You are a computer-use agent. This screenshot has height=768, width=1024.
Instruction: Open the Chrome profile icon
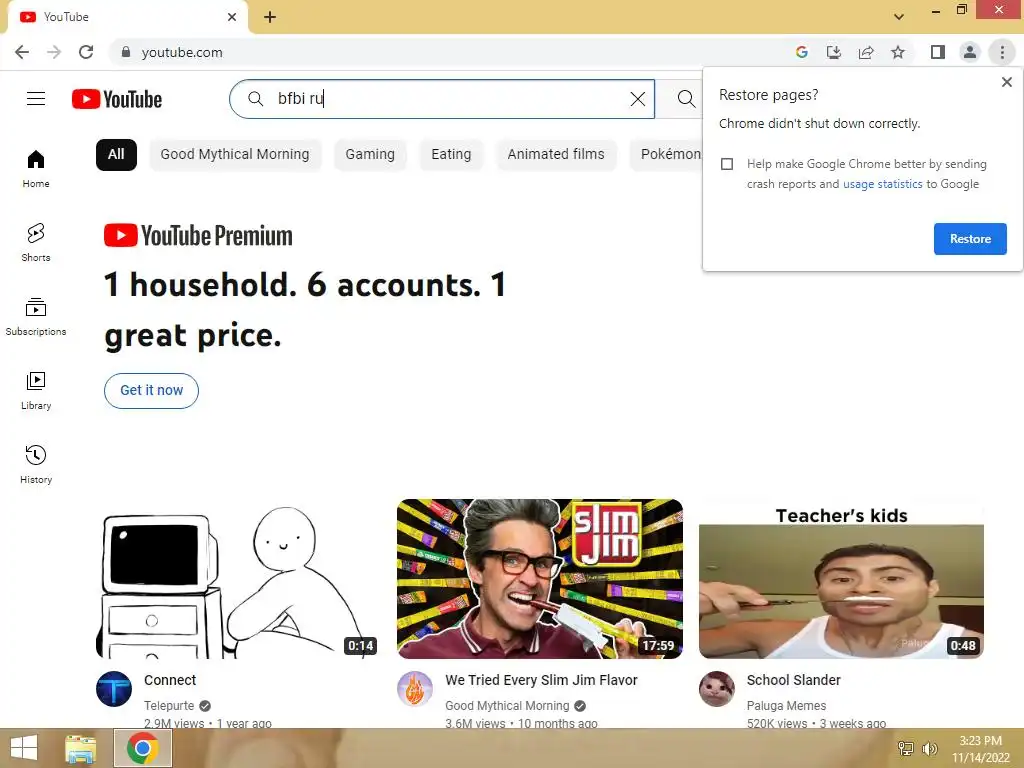(970, 52)
